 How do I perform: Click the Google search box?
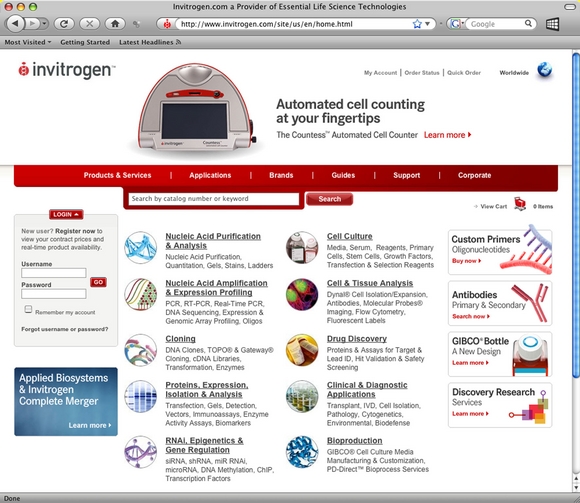pyautogui.click(x=496, y=24)
